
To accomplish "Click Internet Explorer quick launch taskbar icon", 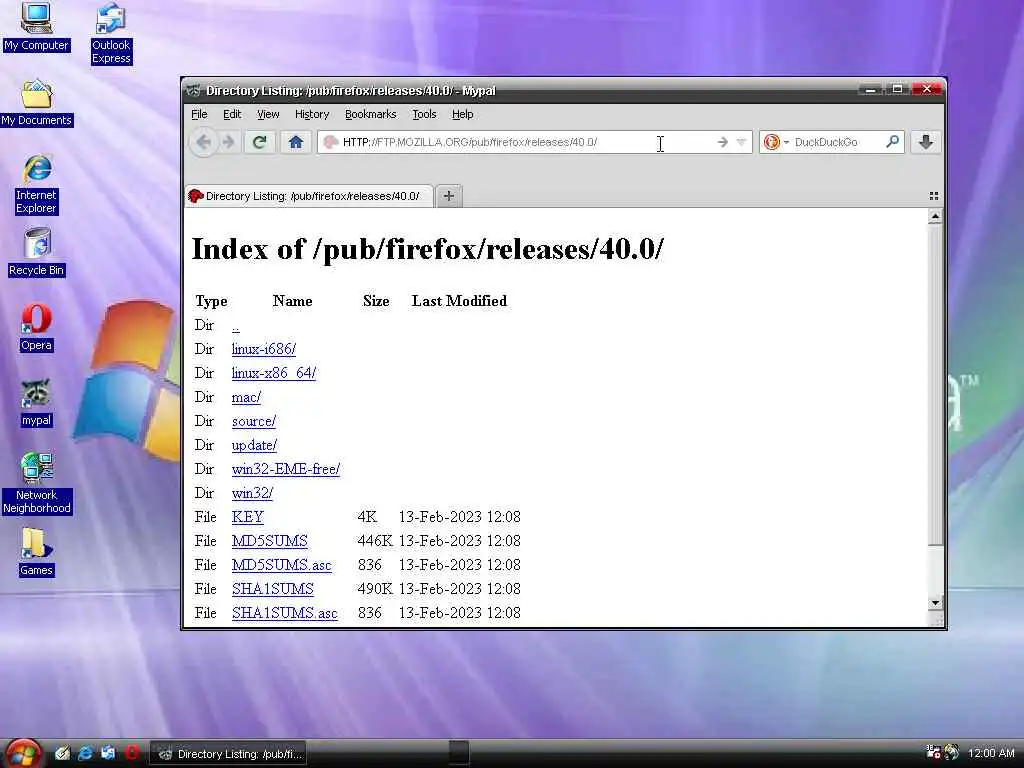I will pyautogui.click(x=86, y=753).
